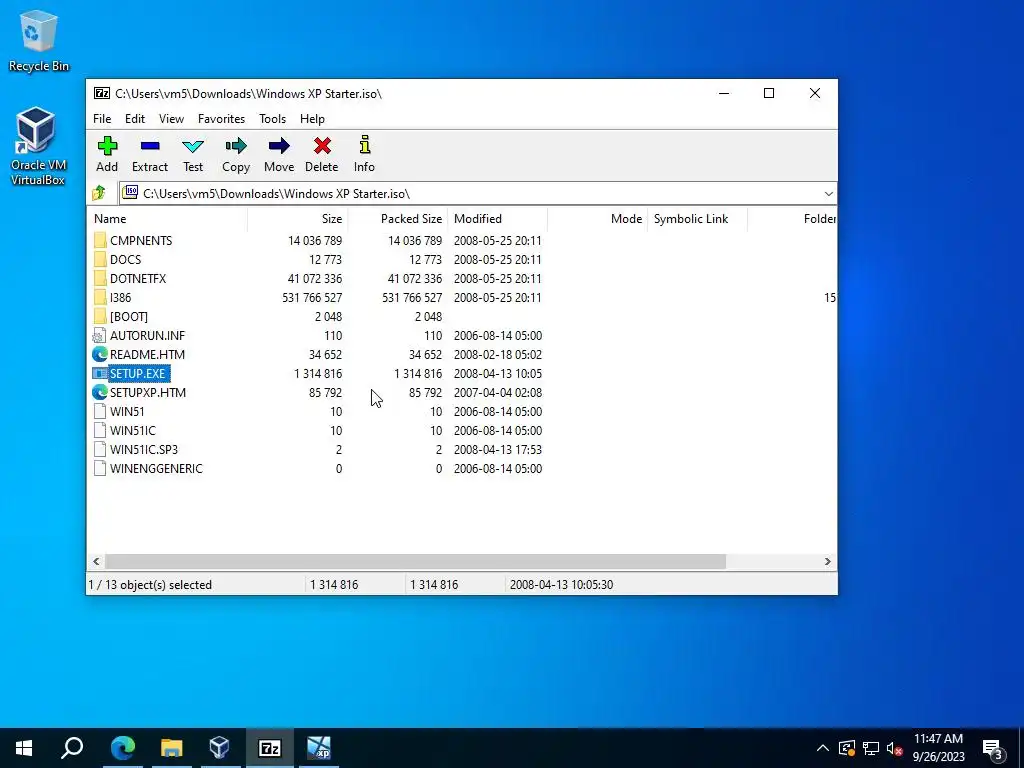Select the WIN51IC file icon

pyautogui.click(x=100, y=430)
